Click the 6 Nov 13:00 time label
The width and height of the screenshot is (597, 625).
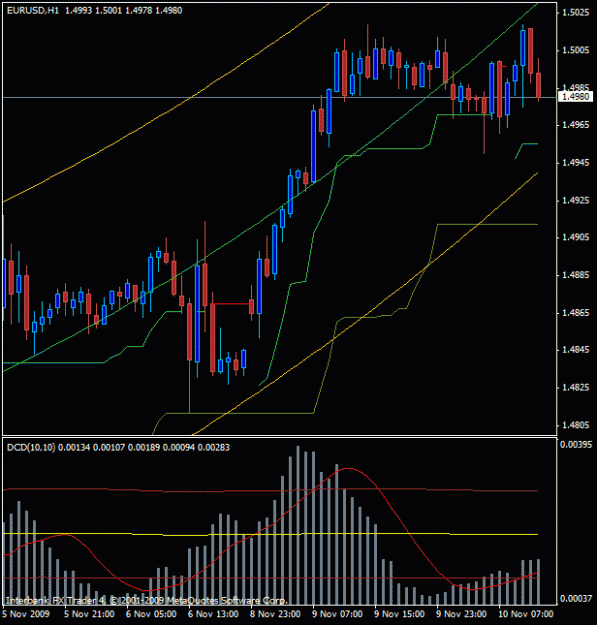pos(213,614)
